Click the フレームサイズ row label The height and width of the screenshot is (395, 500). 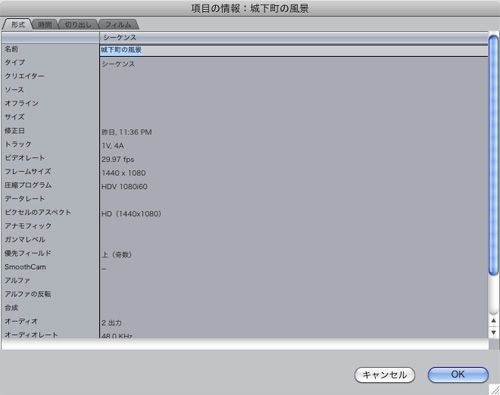[28, 172]
